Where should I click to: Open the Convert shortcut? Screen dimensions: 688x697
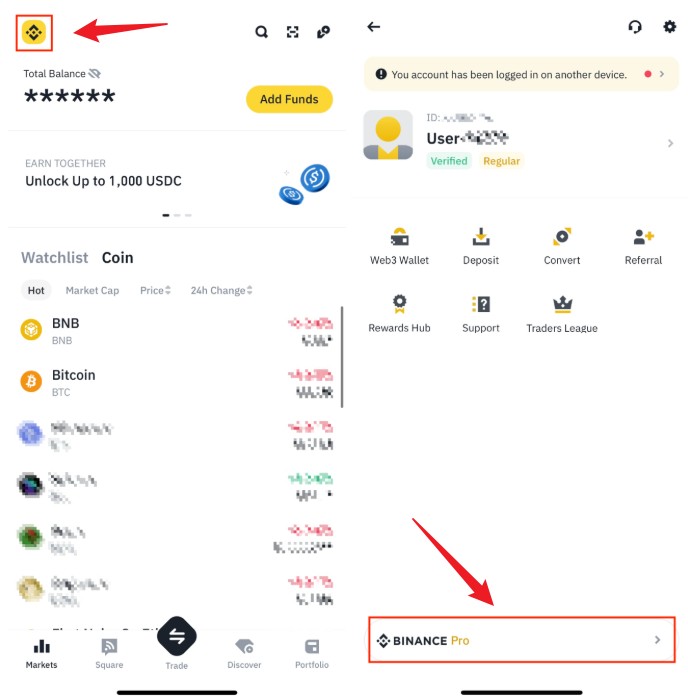[x=562, y=246]
